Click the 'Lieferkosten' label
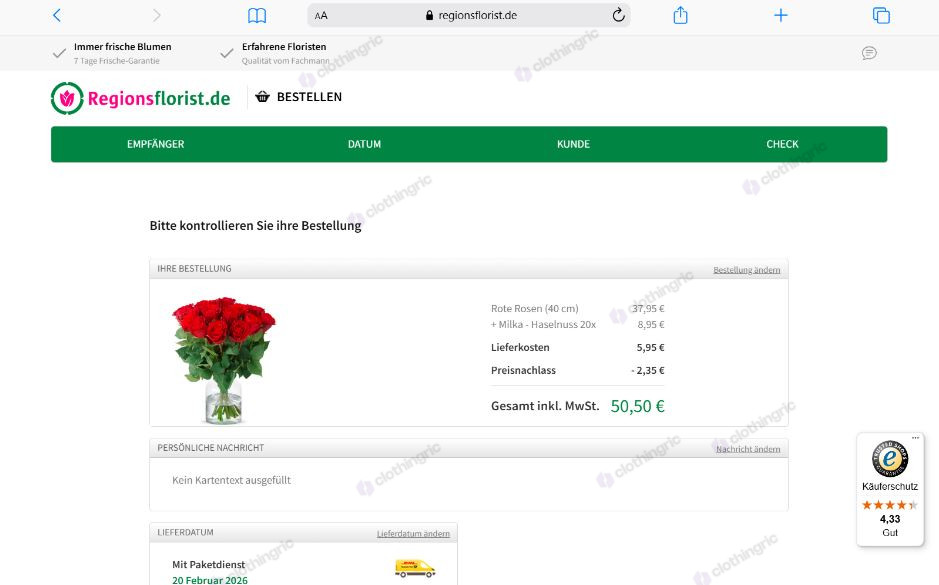This screenshot has width=939, height=585. 520,347
